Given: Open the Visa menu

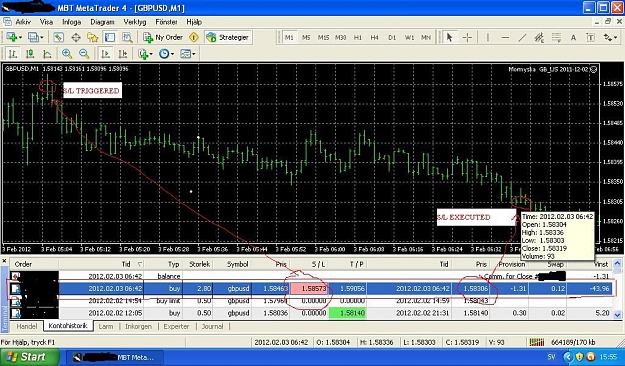Looking at the screenshot, I should [x=47, y=22].
